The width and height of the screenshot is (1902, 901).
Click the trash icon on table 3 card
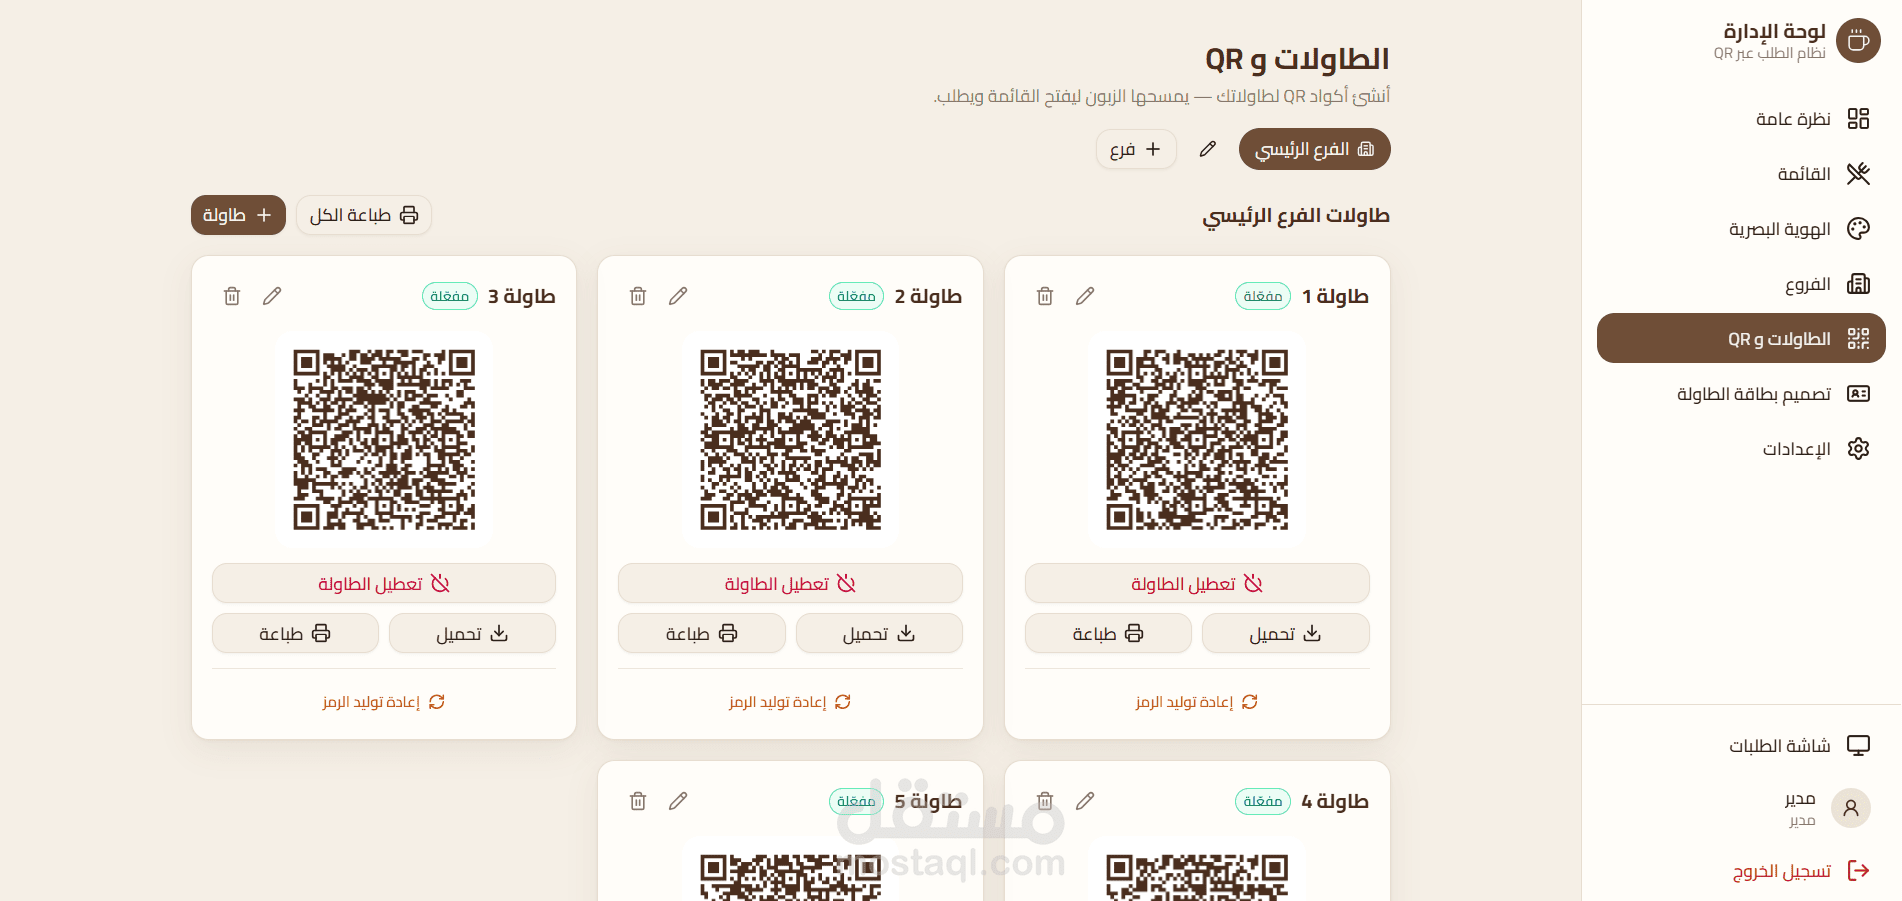tap(232, 296)
